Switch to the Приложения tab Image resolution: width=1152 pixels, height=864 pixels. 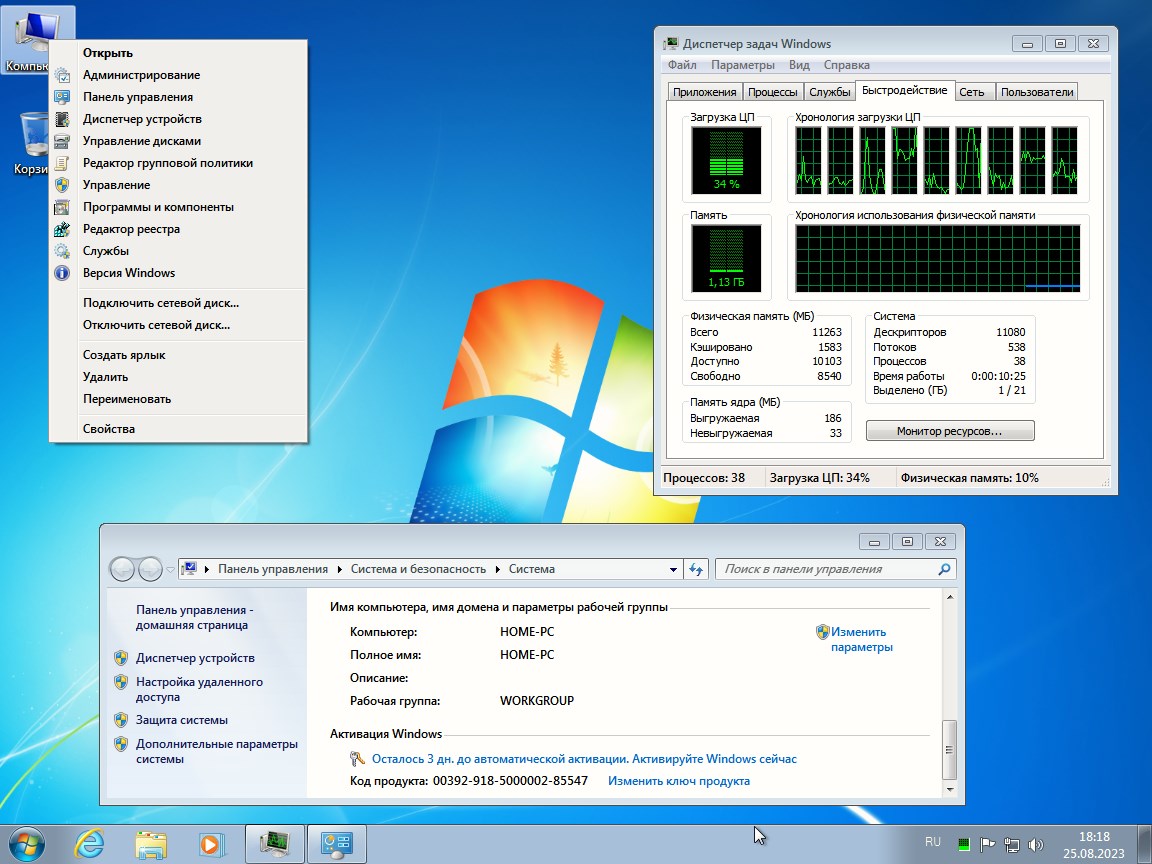pos(704,92)
